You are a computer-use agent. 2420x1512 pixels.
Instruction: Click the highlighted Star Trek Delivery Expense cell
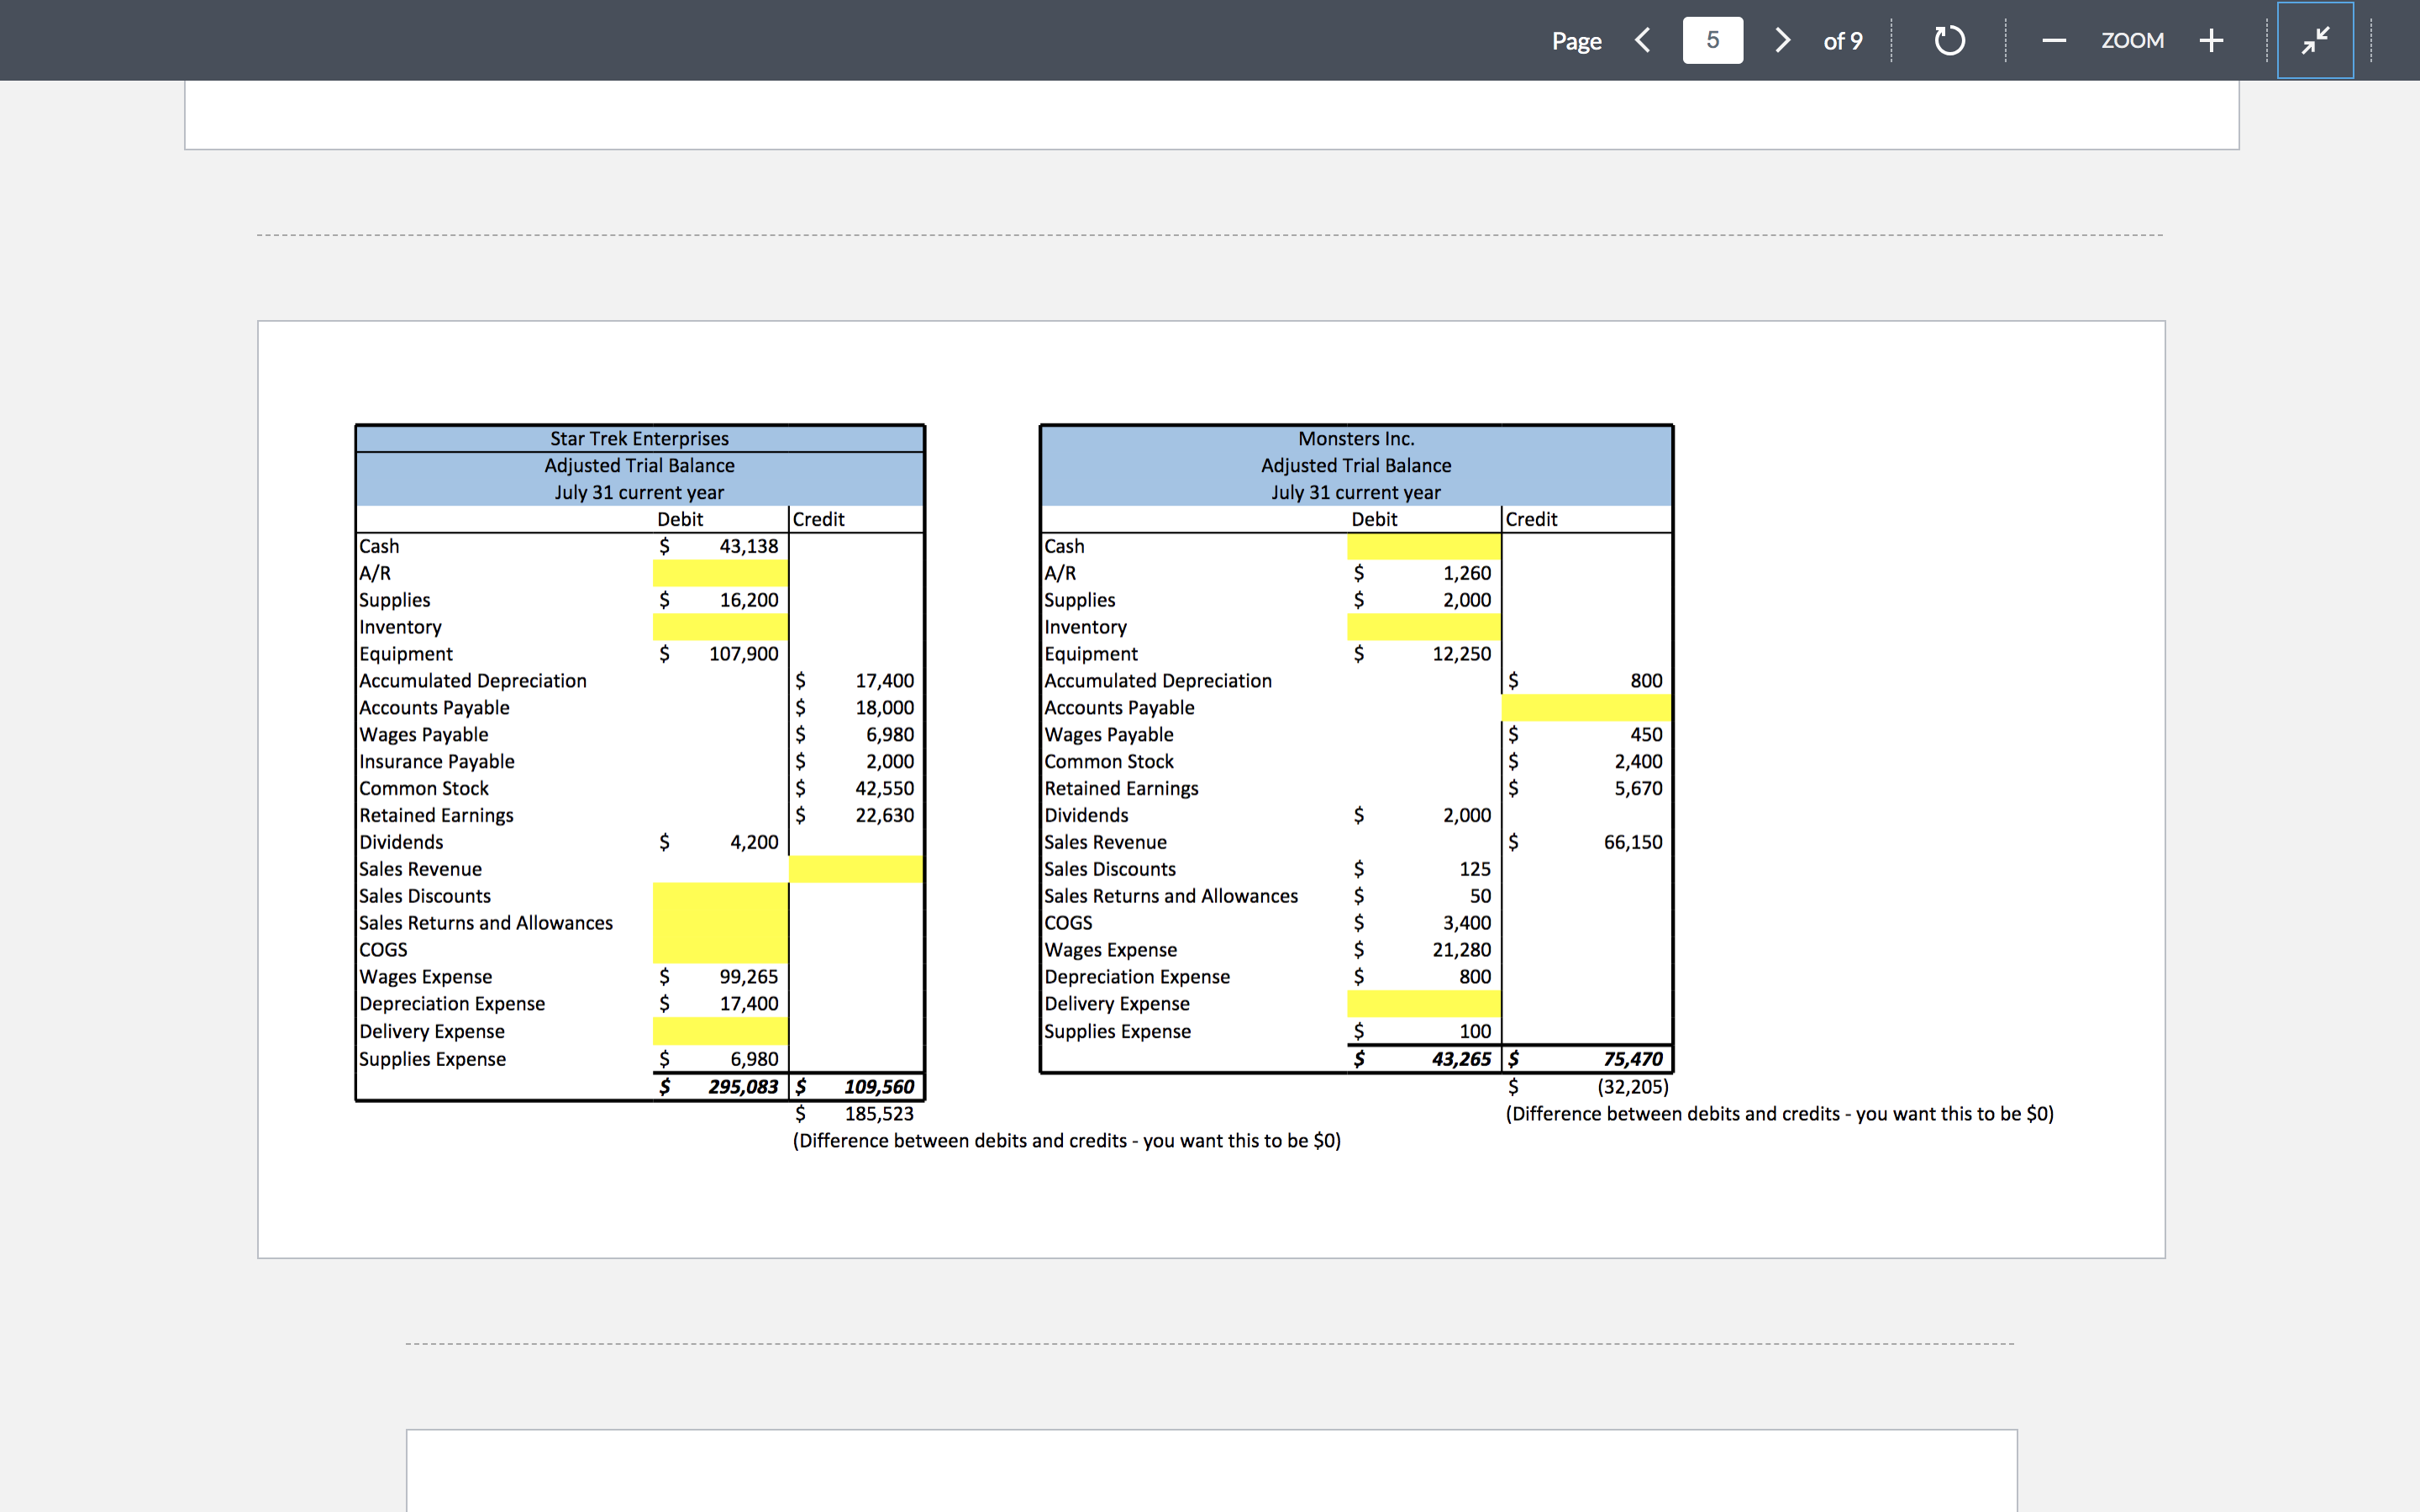[720, 1031]
